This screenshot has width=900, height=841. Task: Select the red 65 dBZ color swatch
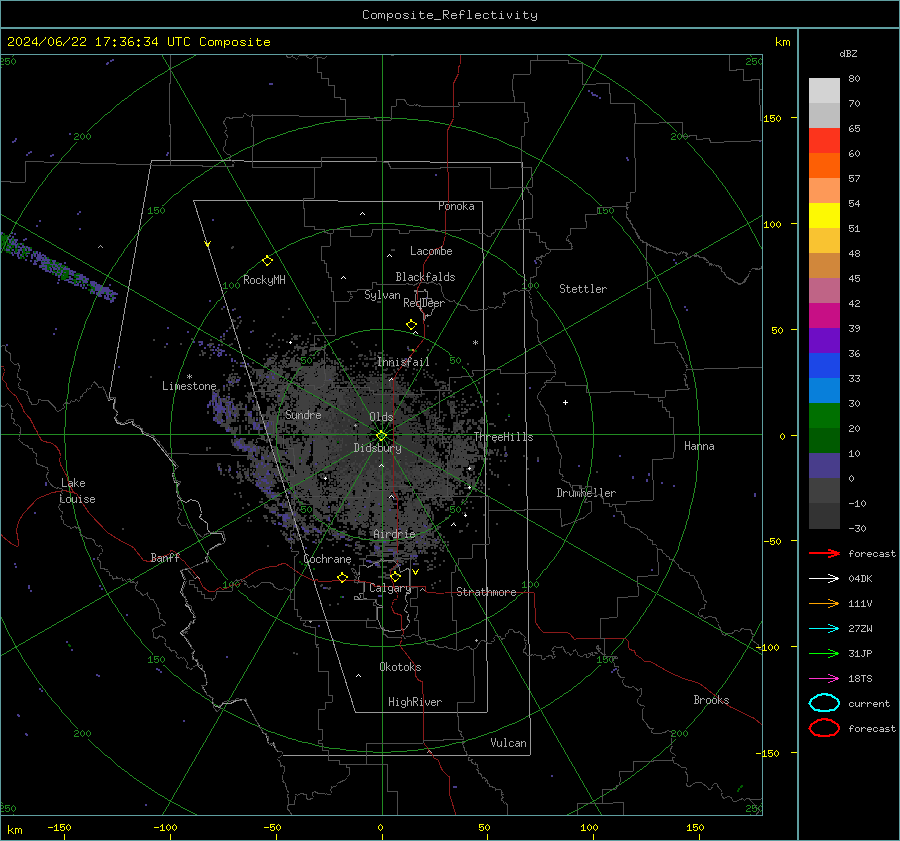(824, 140)
